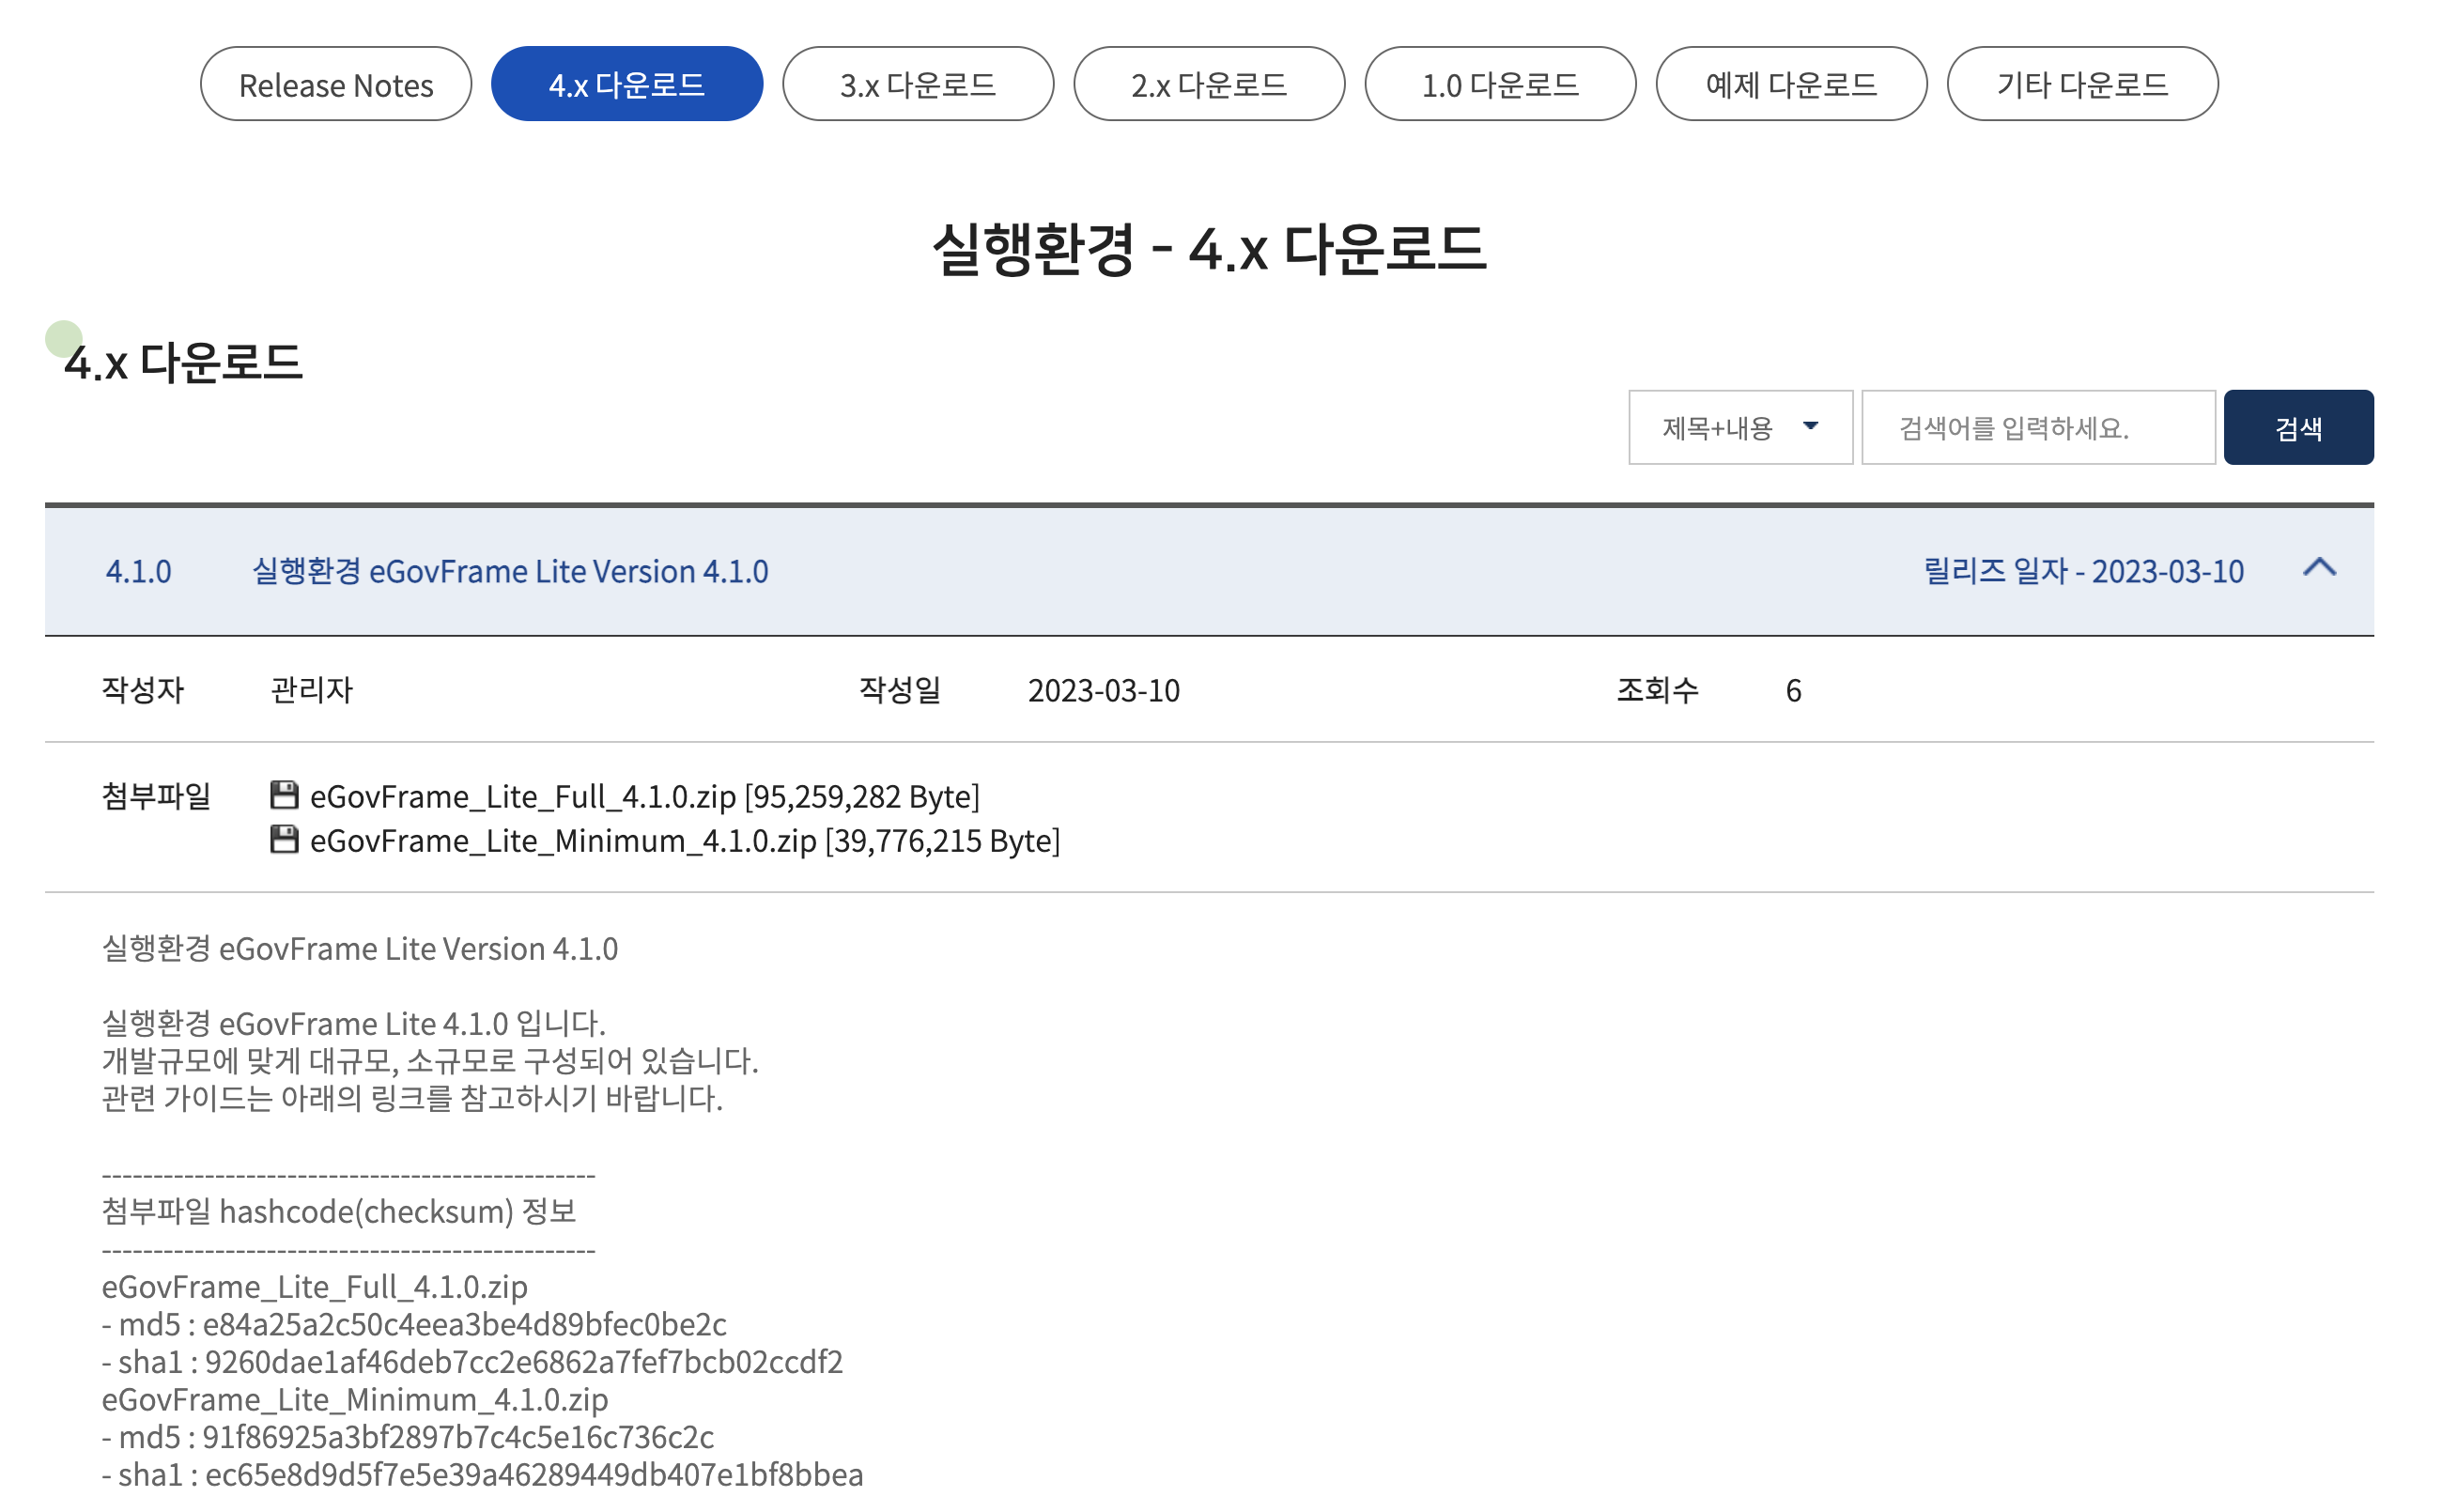Open the 1.0 다운로드 tab

click(x=1499, y=85)
